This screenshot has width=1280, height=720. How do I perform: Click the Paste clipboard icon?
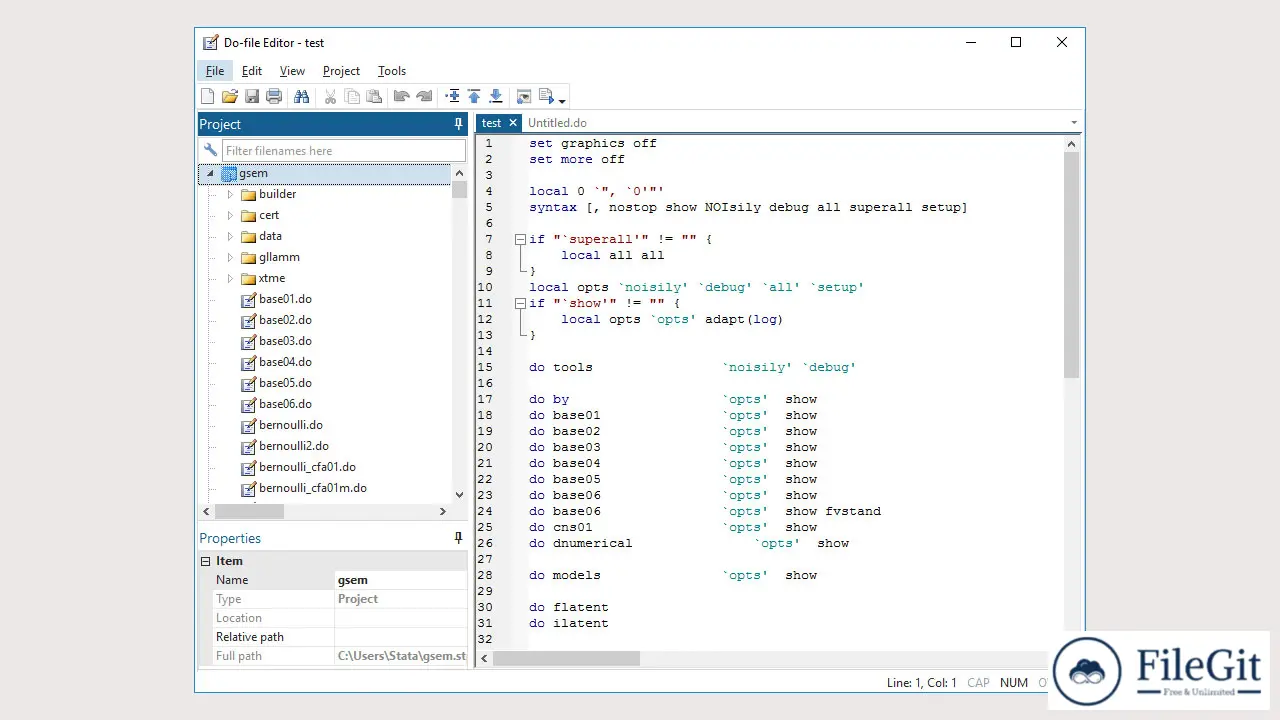(x=374, y=96)
